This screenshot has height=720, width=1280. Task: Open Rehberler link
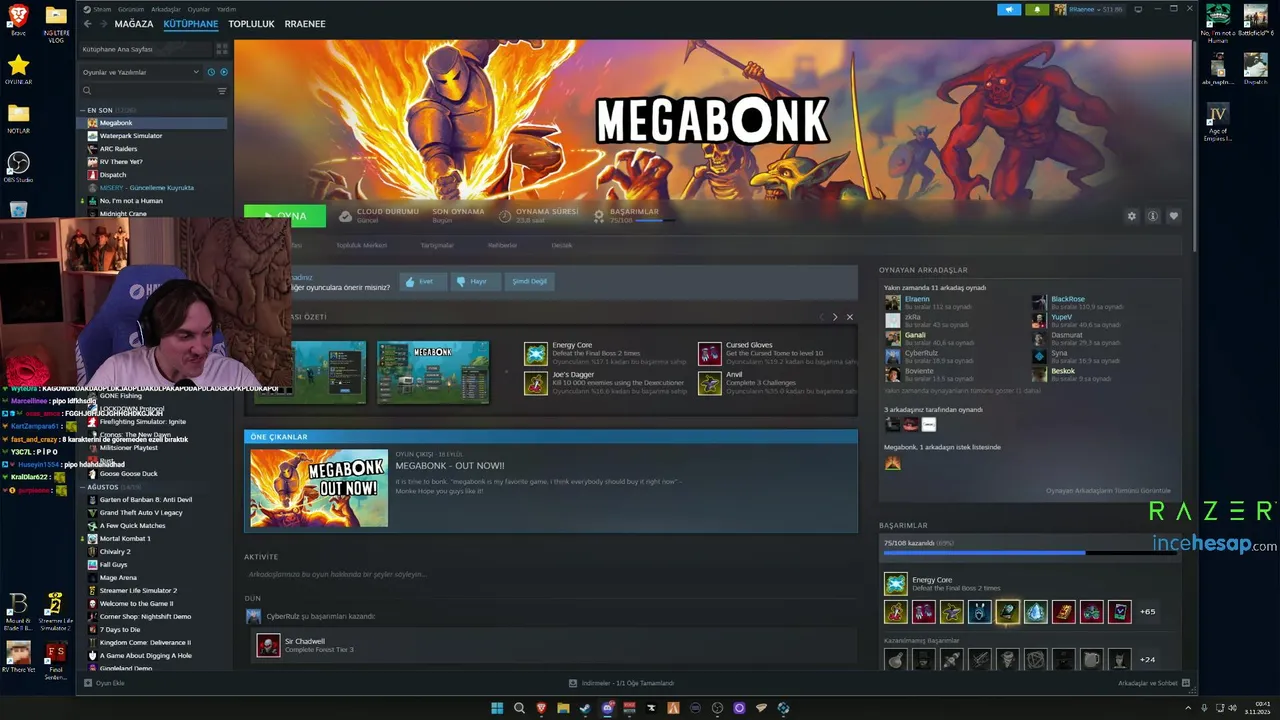tap(502, 245)
